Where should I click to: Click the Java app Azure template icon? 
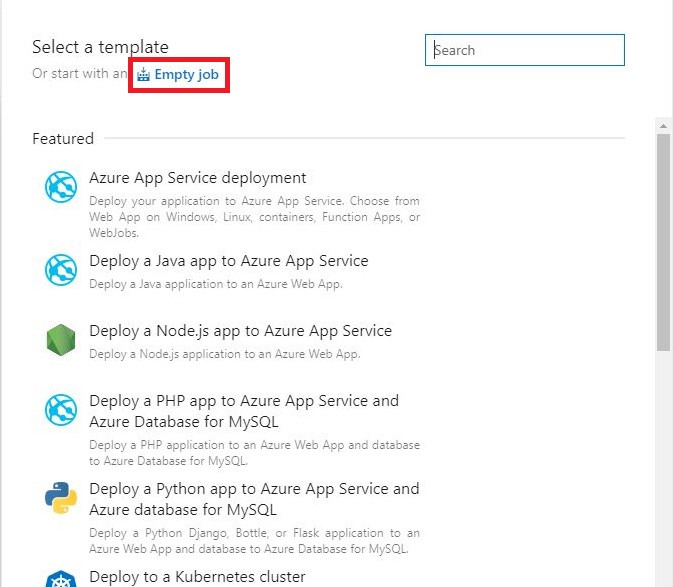click(61, 269)
